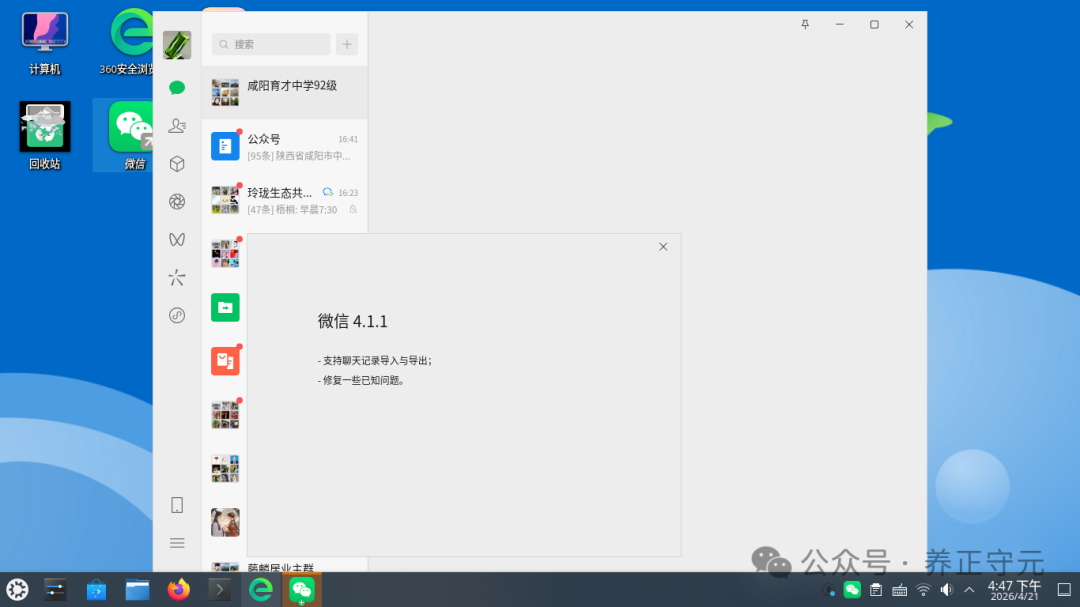
Task: Click the WeChat tray icon
Action: click(852, 590)
